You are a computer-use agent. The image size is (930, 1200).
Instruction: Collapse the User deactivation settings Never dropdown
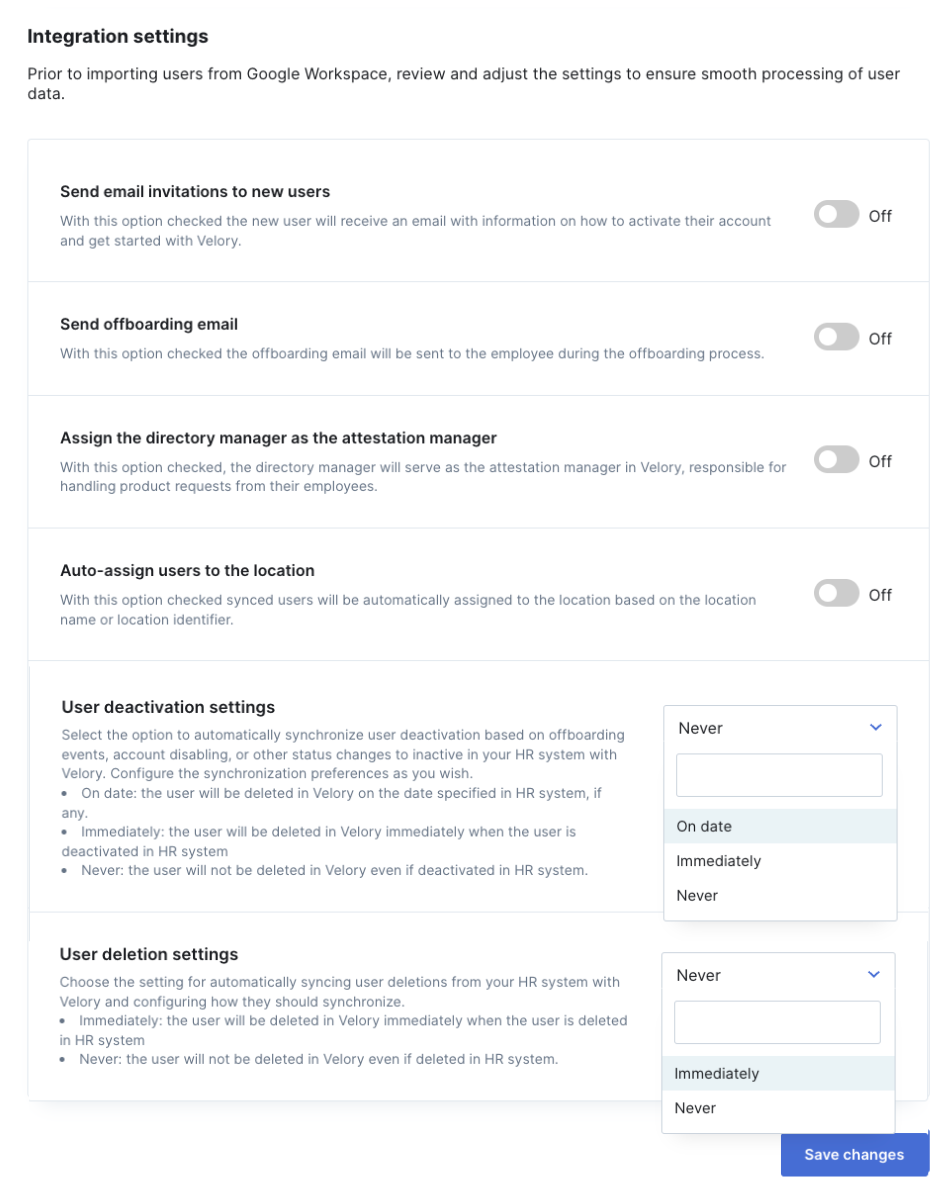point(780,728)
